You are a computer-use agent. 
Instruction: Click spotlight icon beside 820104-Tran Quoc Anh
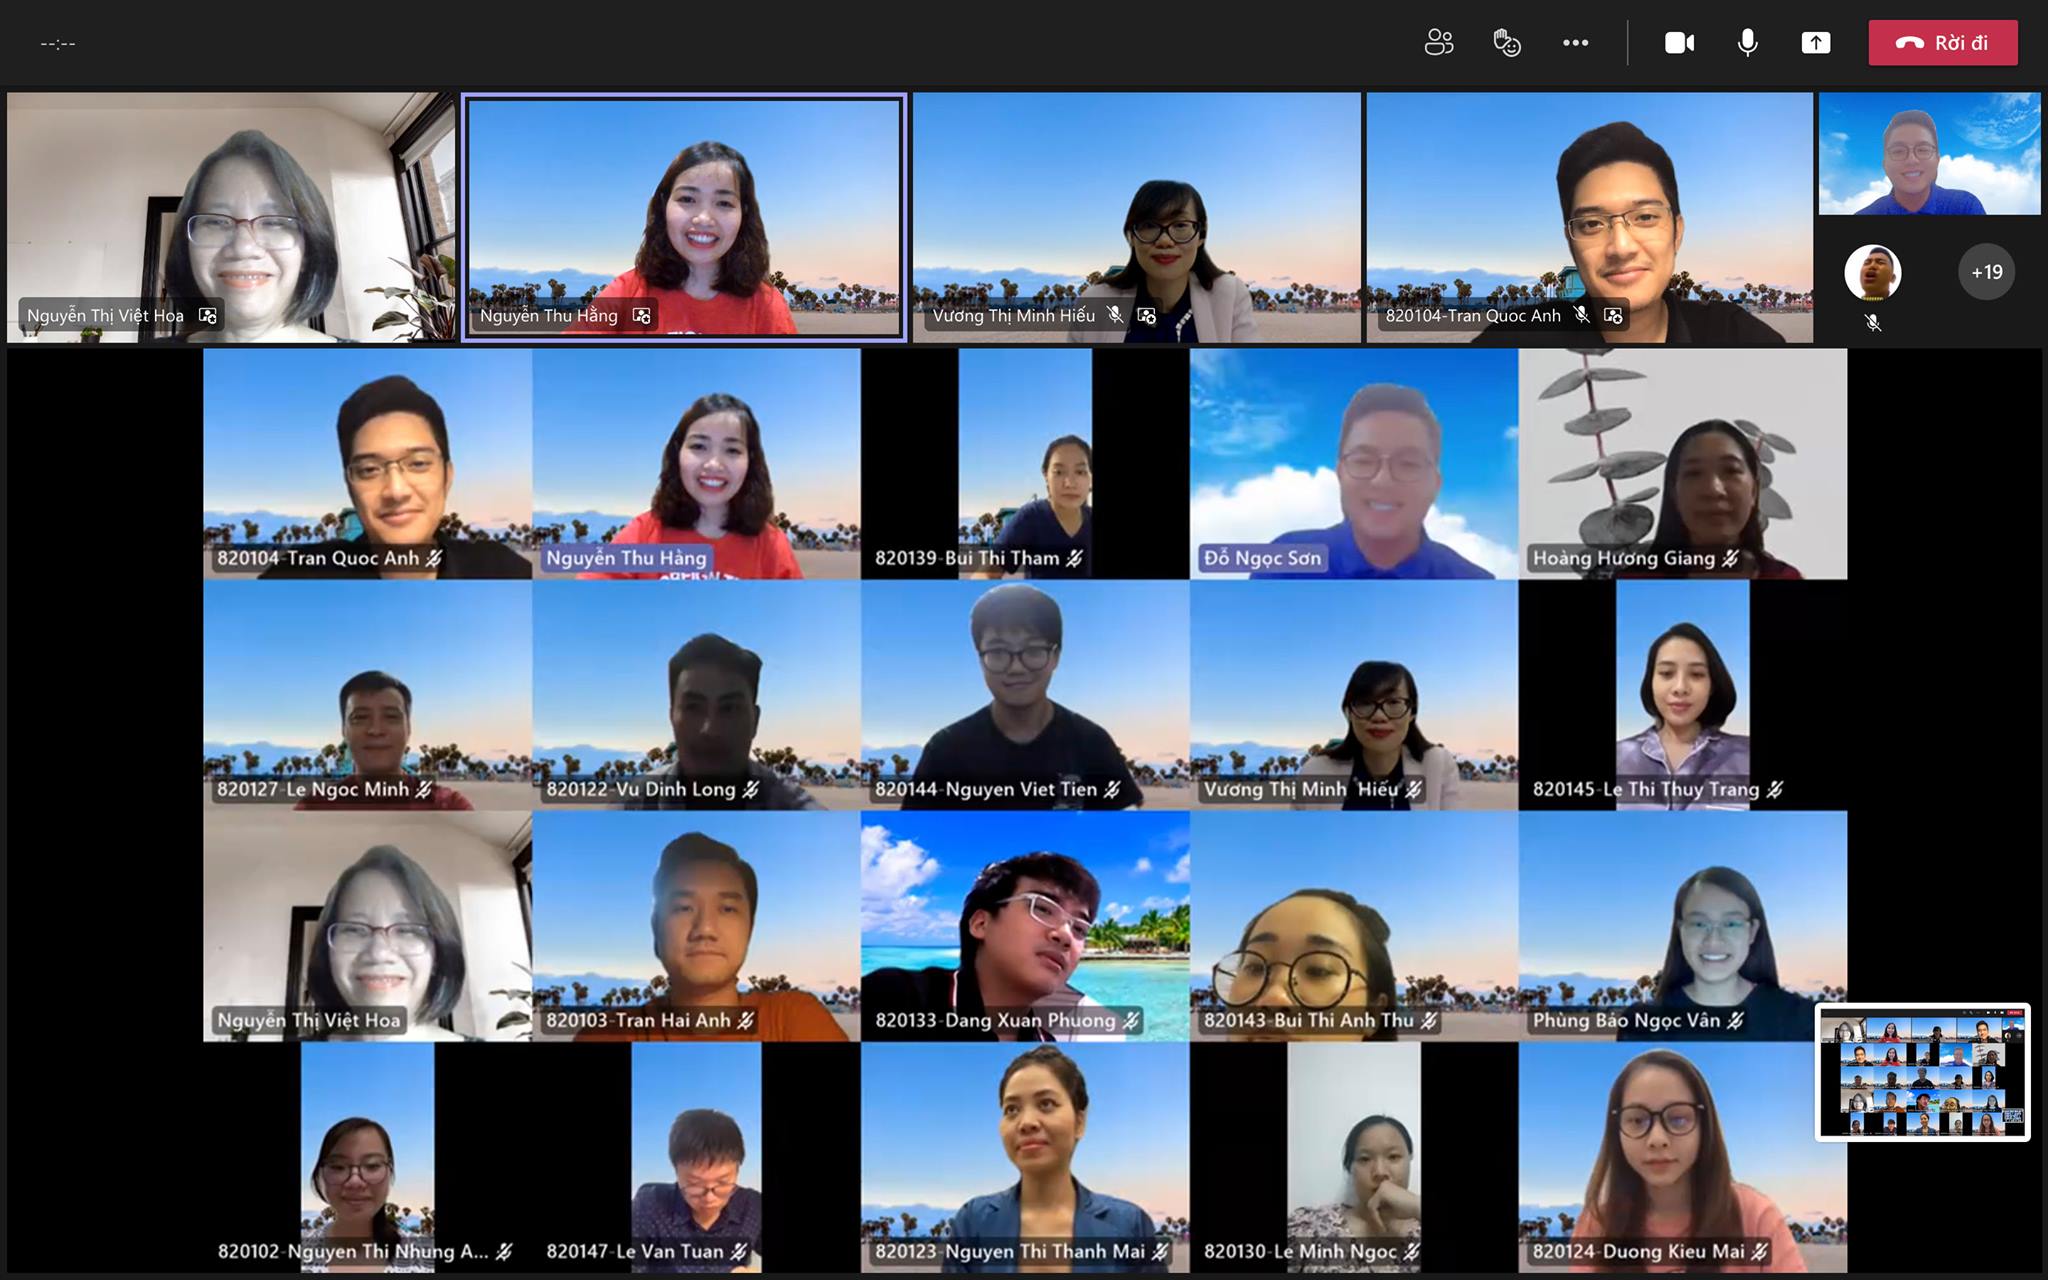tap(1613, 316)
